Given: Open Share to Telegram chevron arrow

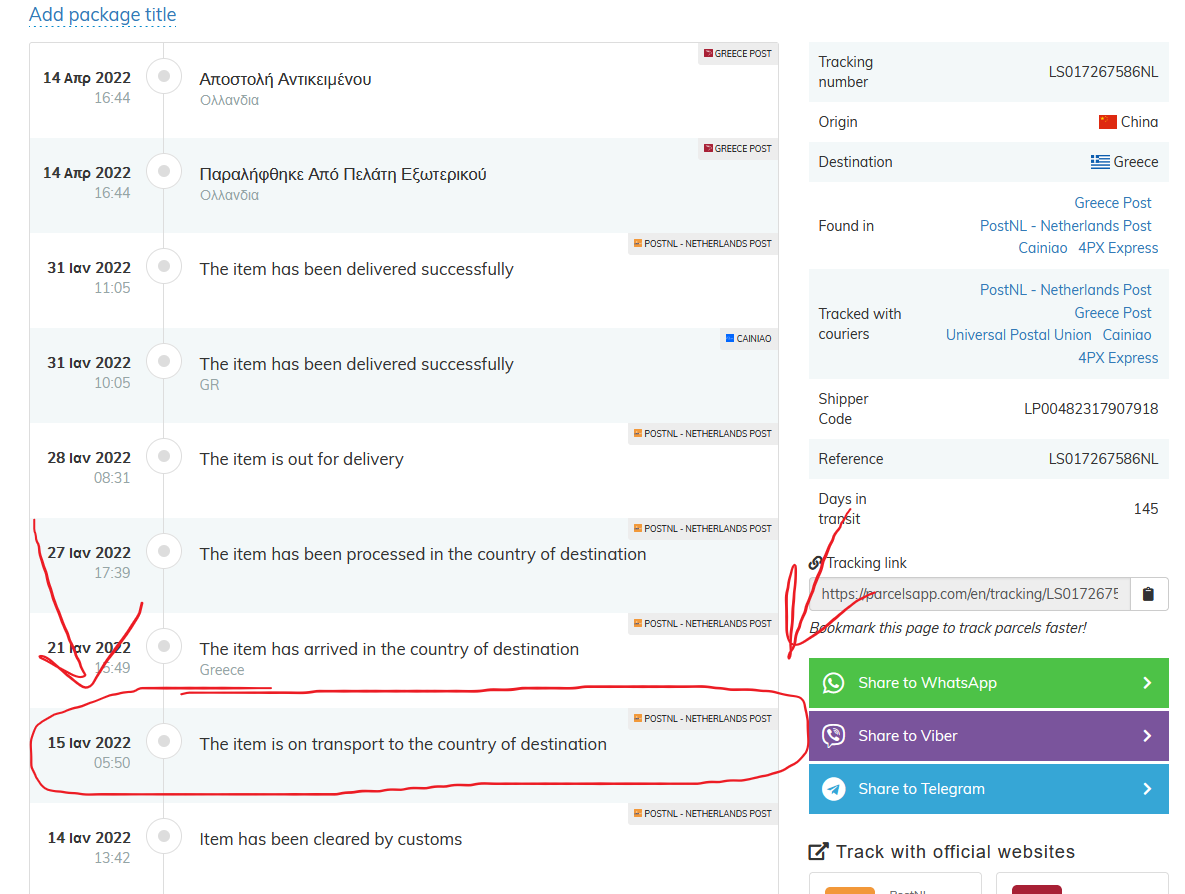Looking at the screenshot, I should (1147, 789).
